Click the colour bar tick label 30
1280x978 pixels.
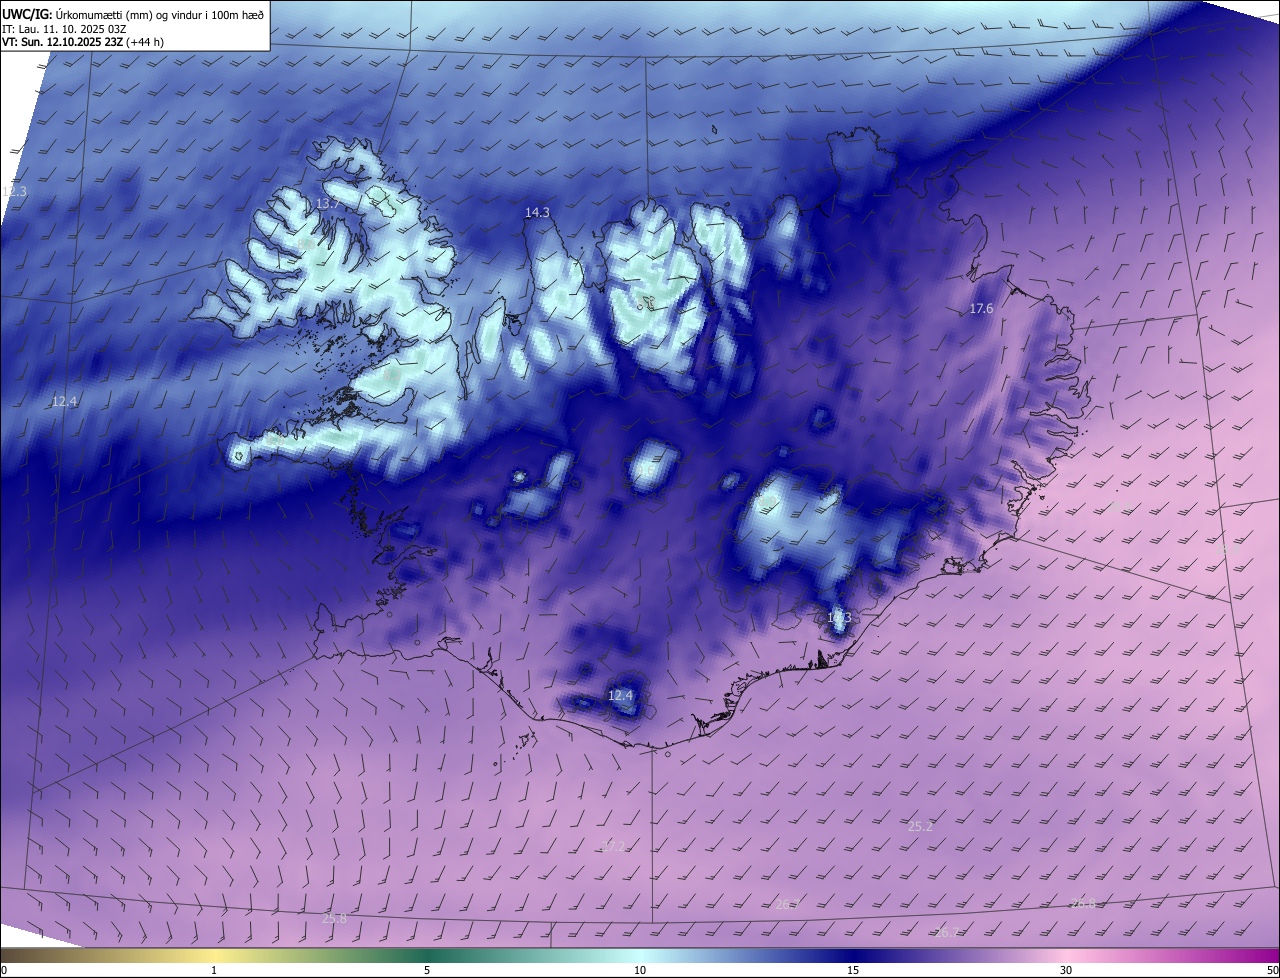(1066, 971)
